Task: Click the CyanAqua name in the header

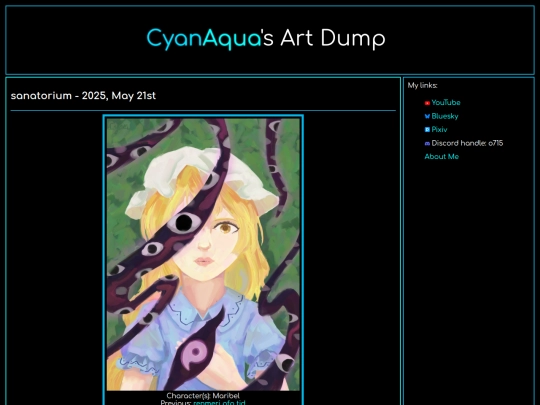Action: click(x=204, y=38)
